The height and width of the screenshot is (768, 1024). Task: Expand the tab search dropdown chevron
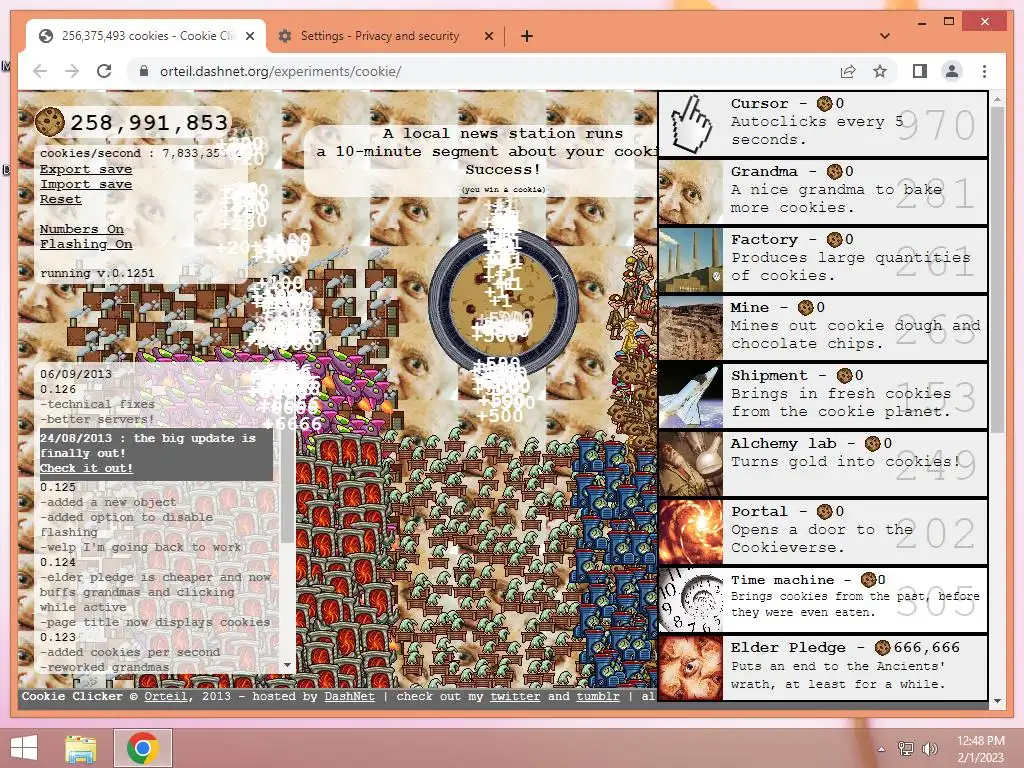pyautogui.click(x=884, y=36)
